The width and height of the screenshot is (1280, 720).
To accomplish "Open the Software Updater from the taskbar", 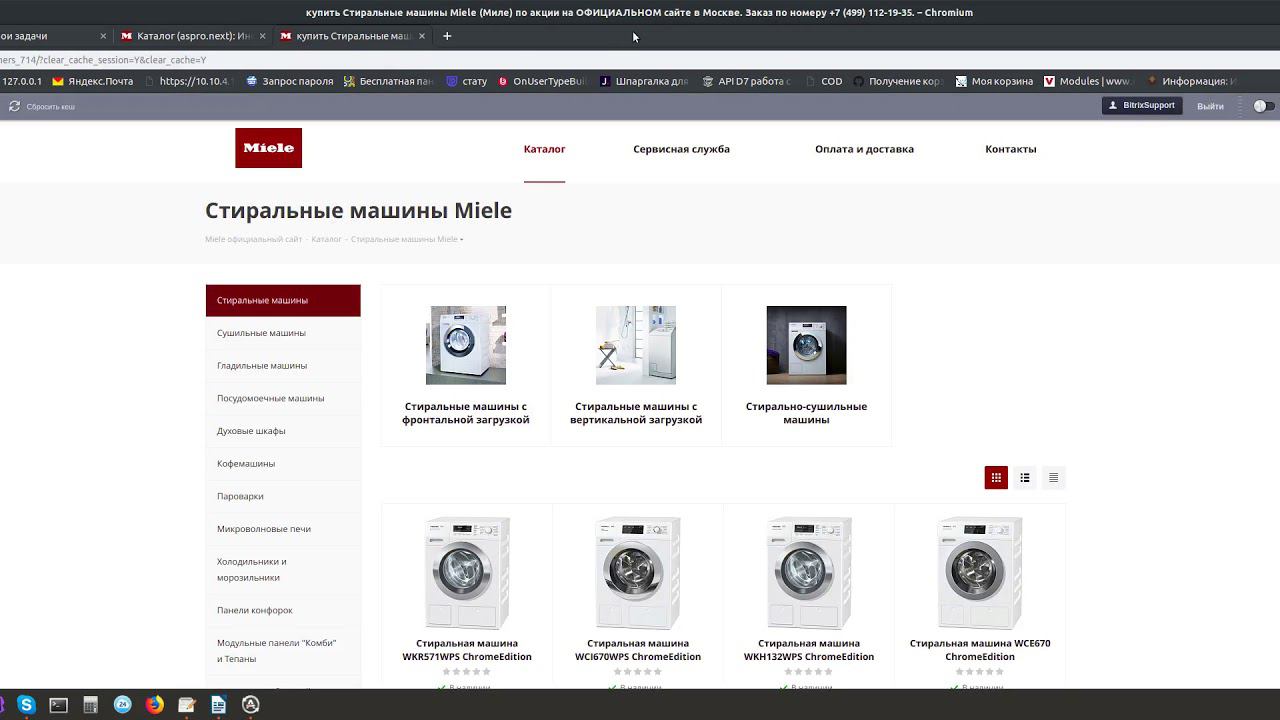I will tap(251, 705).
